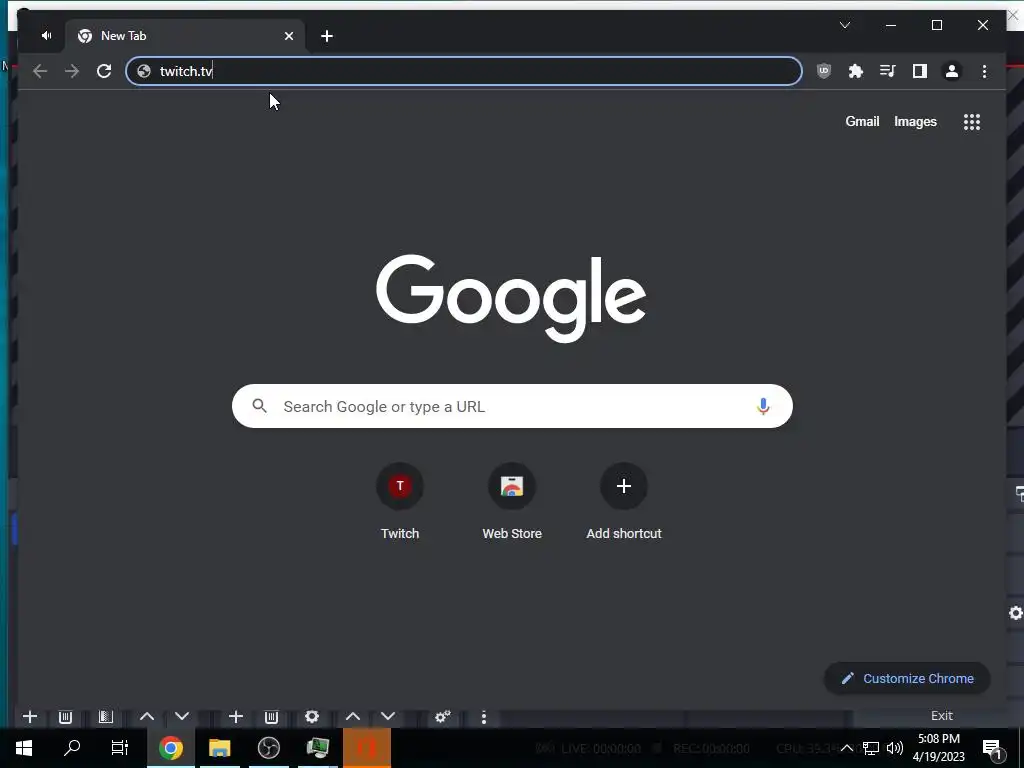Viewport: 1024px width, 768px height.
Task: Open Chrome's three-dot menu
Action: [984, 71]
